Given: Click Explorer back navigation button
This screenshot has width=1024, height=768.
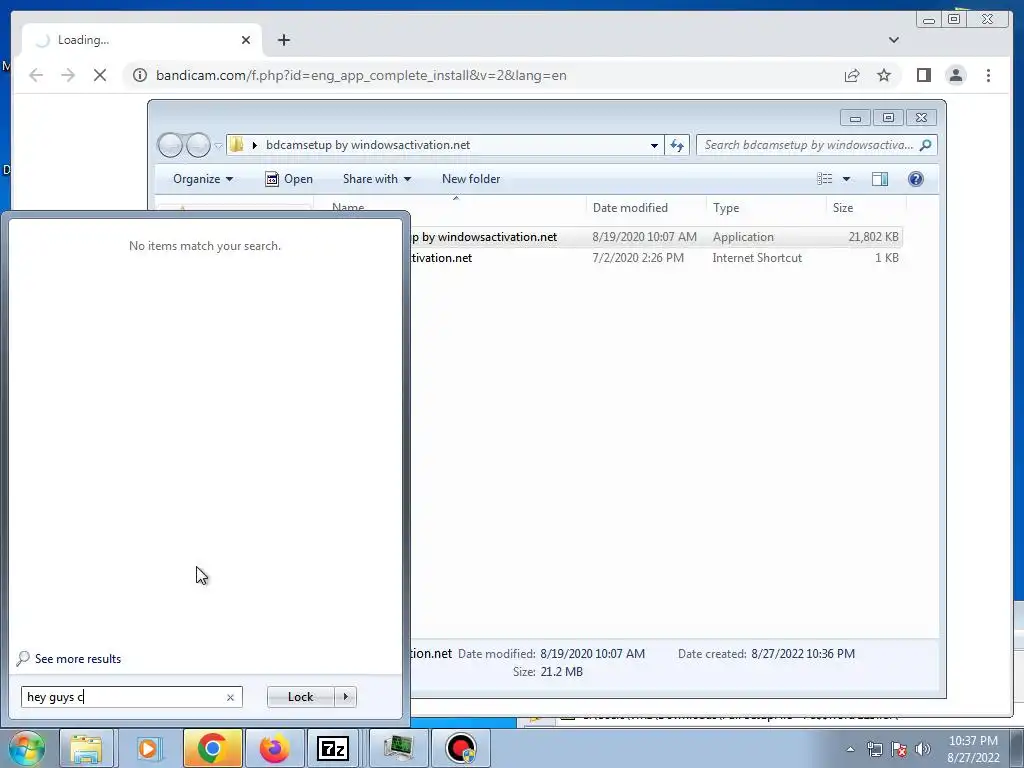Looking at the screenshot, I should pos(170,145).
